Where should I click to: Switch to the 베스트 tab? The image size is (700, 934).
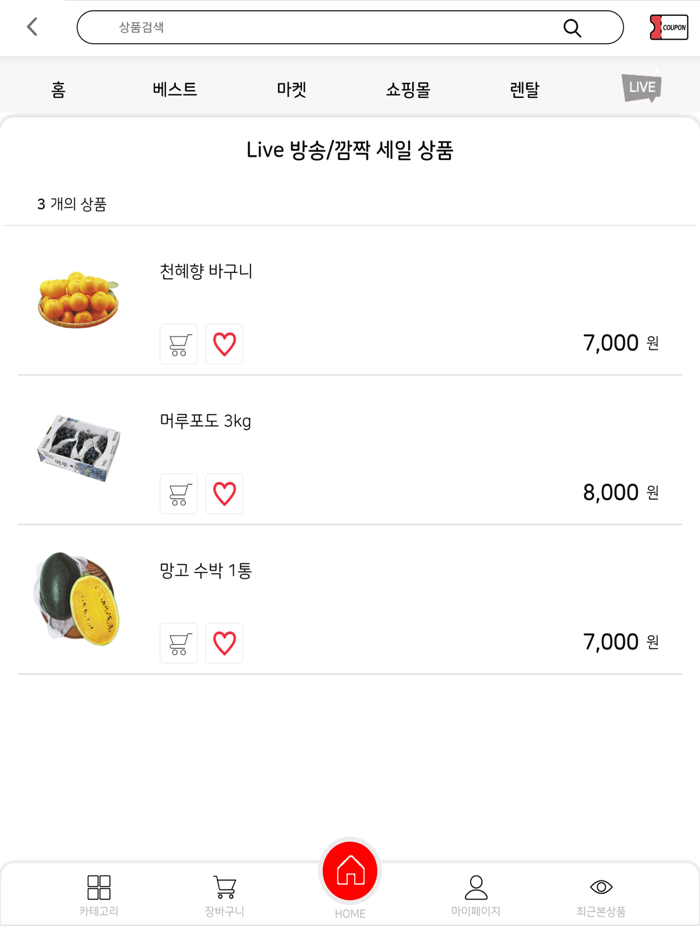click(172, 88)
